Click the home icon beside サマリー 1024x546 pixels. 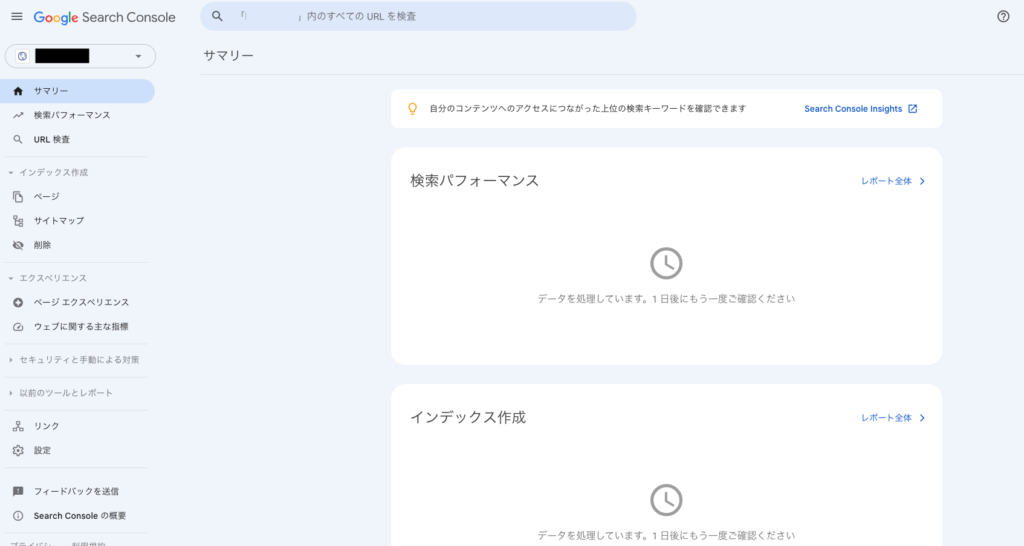[x=18, y=91]
